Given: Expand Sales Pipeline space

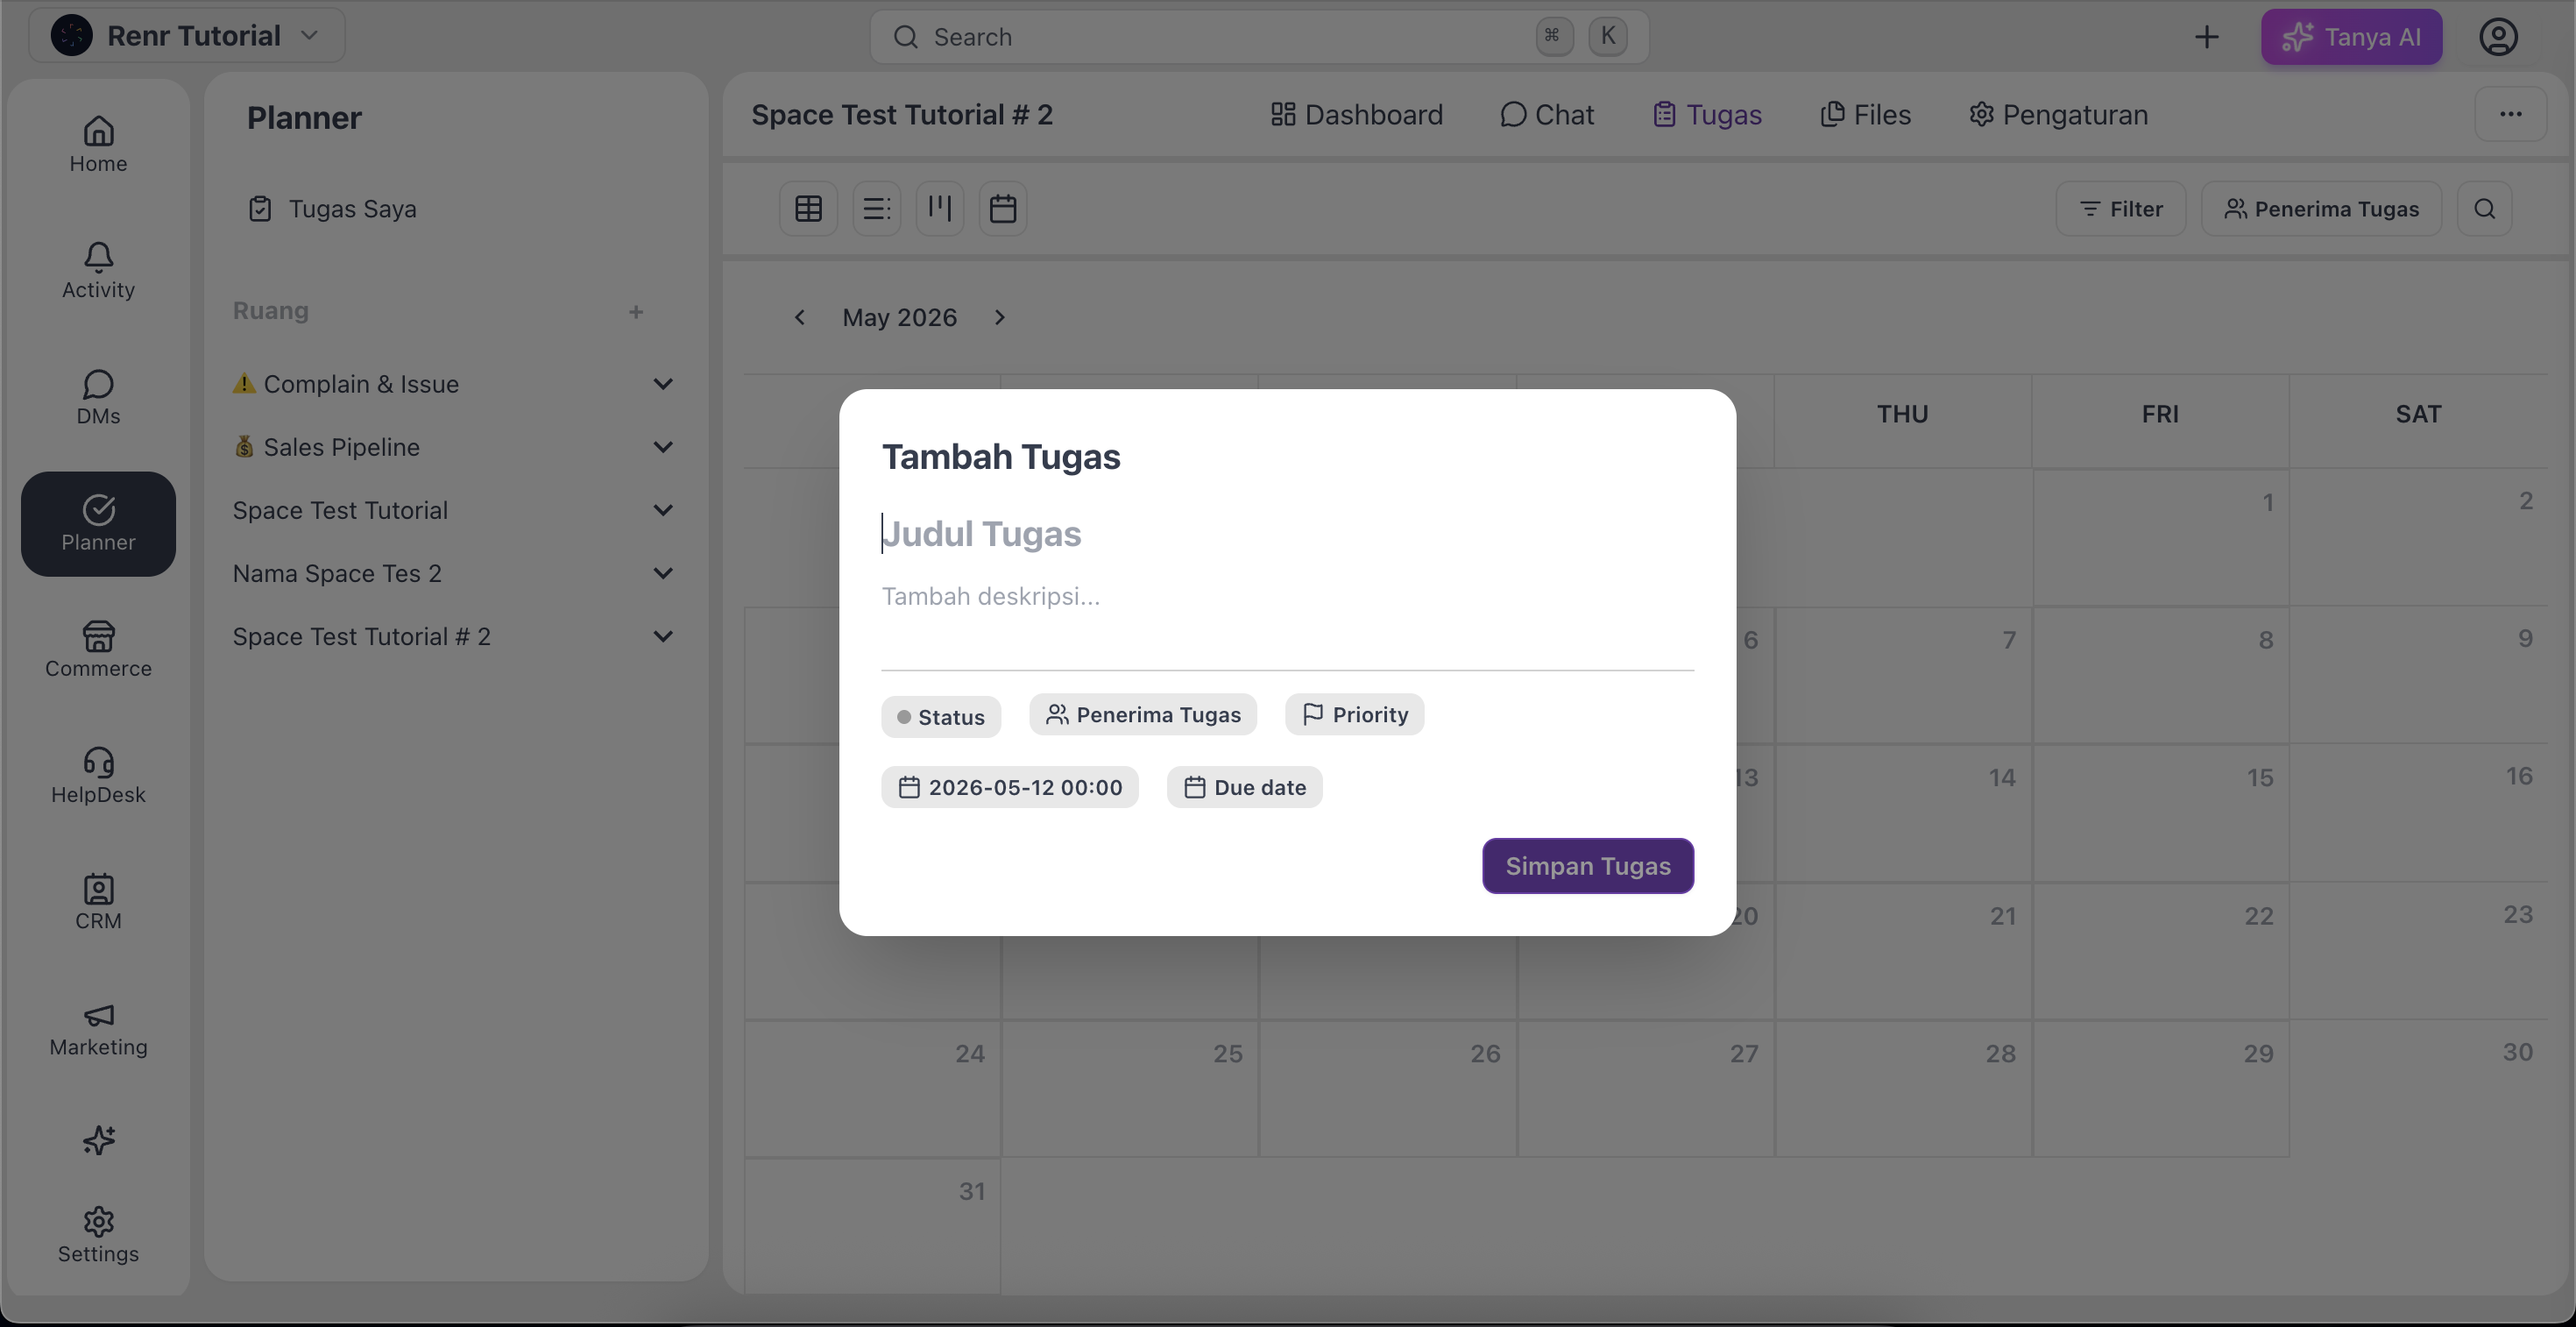Looking at the screenshot, I should 662,447.
